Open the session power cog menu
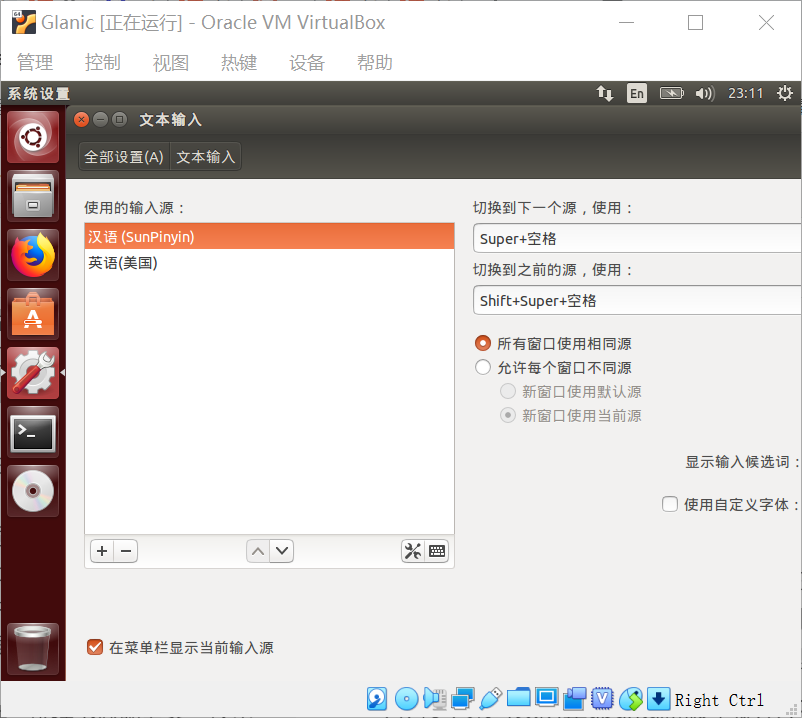Viewport: 802px width, 718px height. click(785, 94)
